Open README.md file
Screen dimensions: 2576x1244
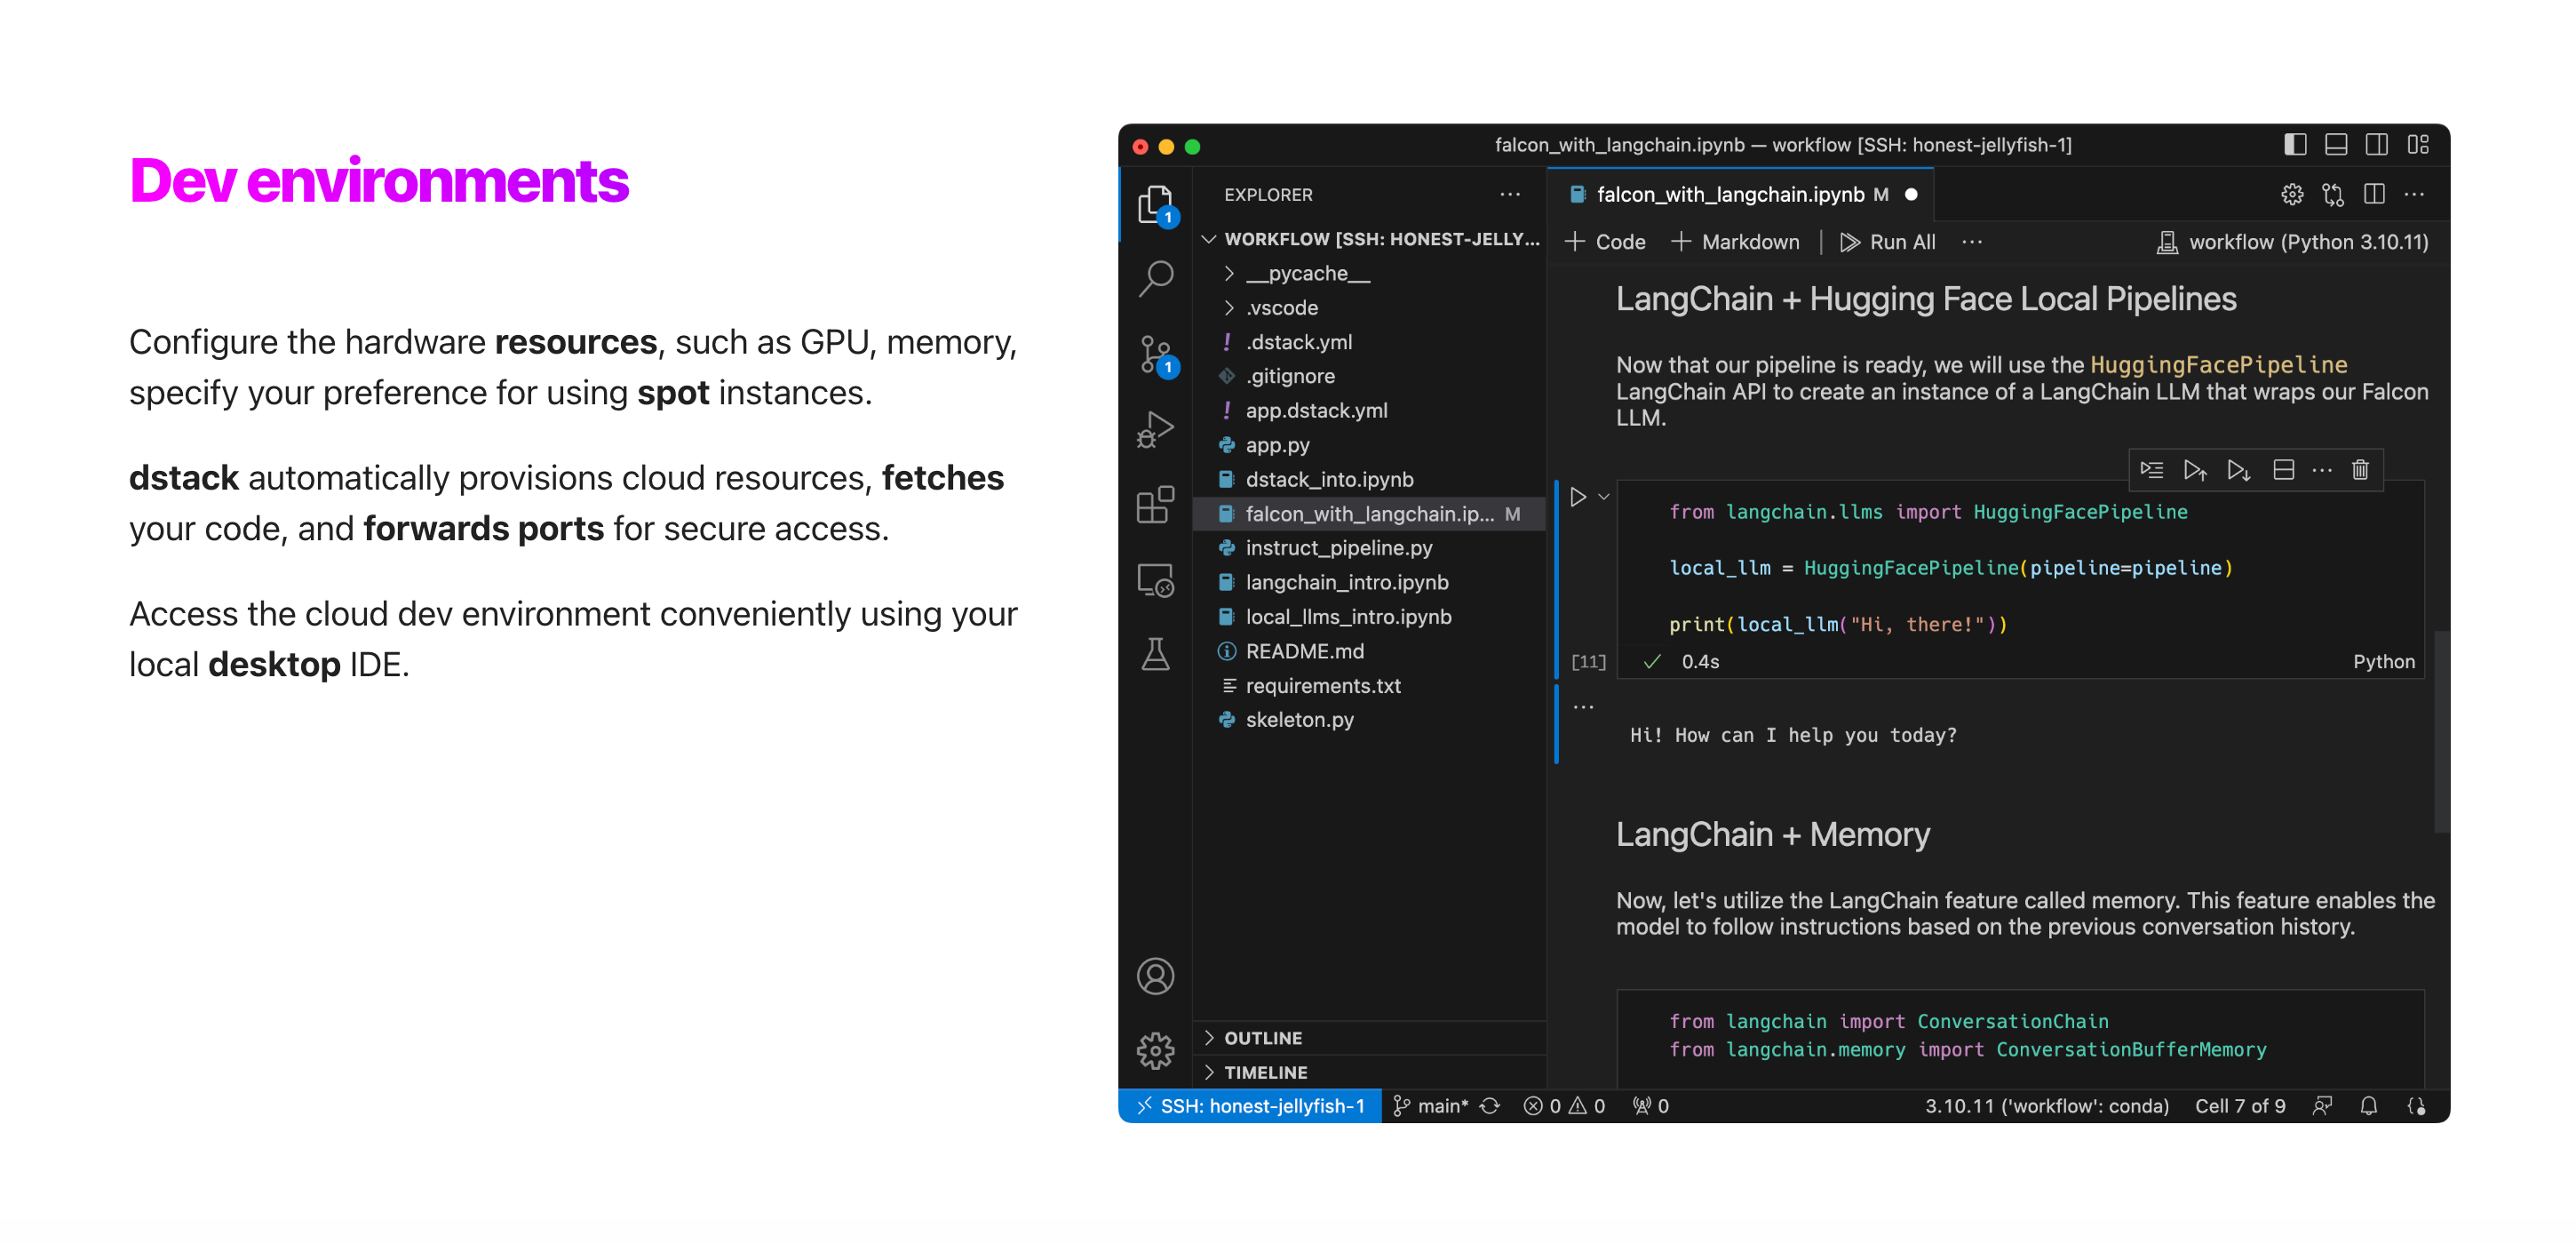point(1371,651)
